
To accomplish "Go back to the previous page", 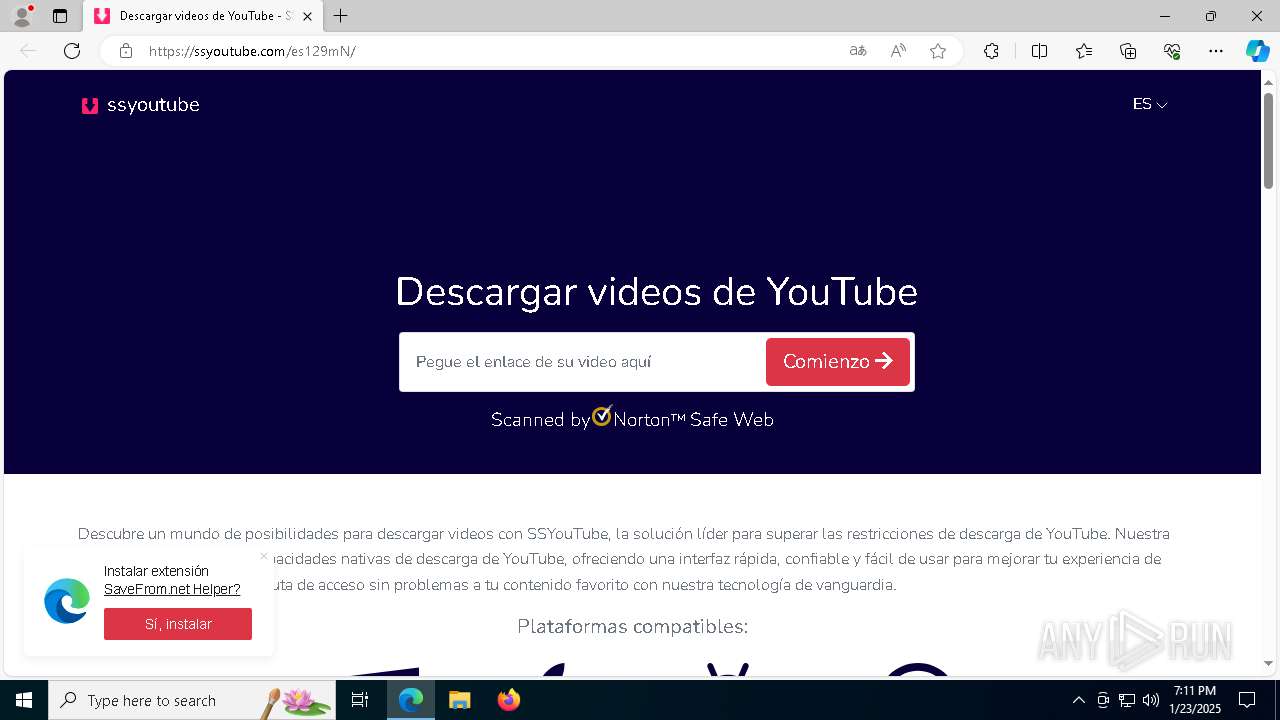I will [28, 51].
